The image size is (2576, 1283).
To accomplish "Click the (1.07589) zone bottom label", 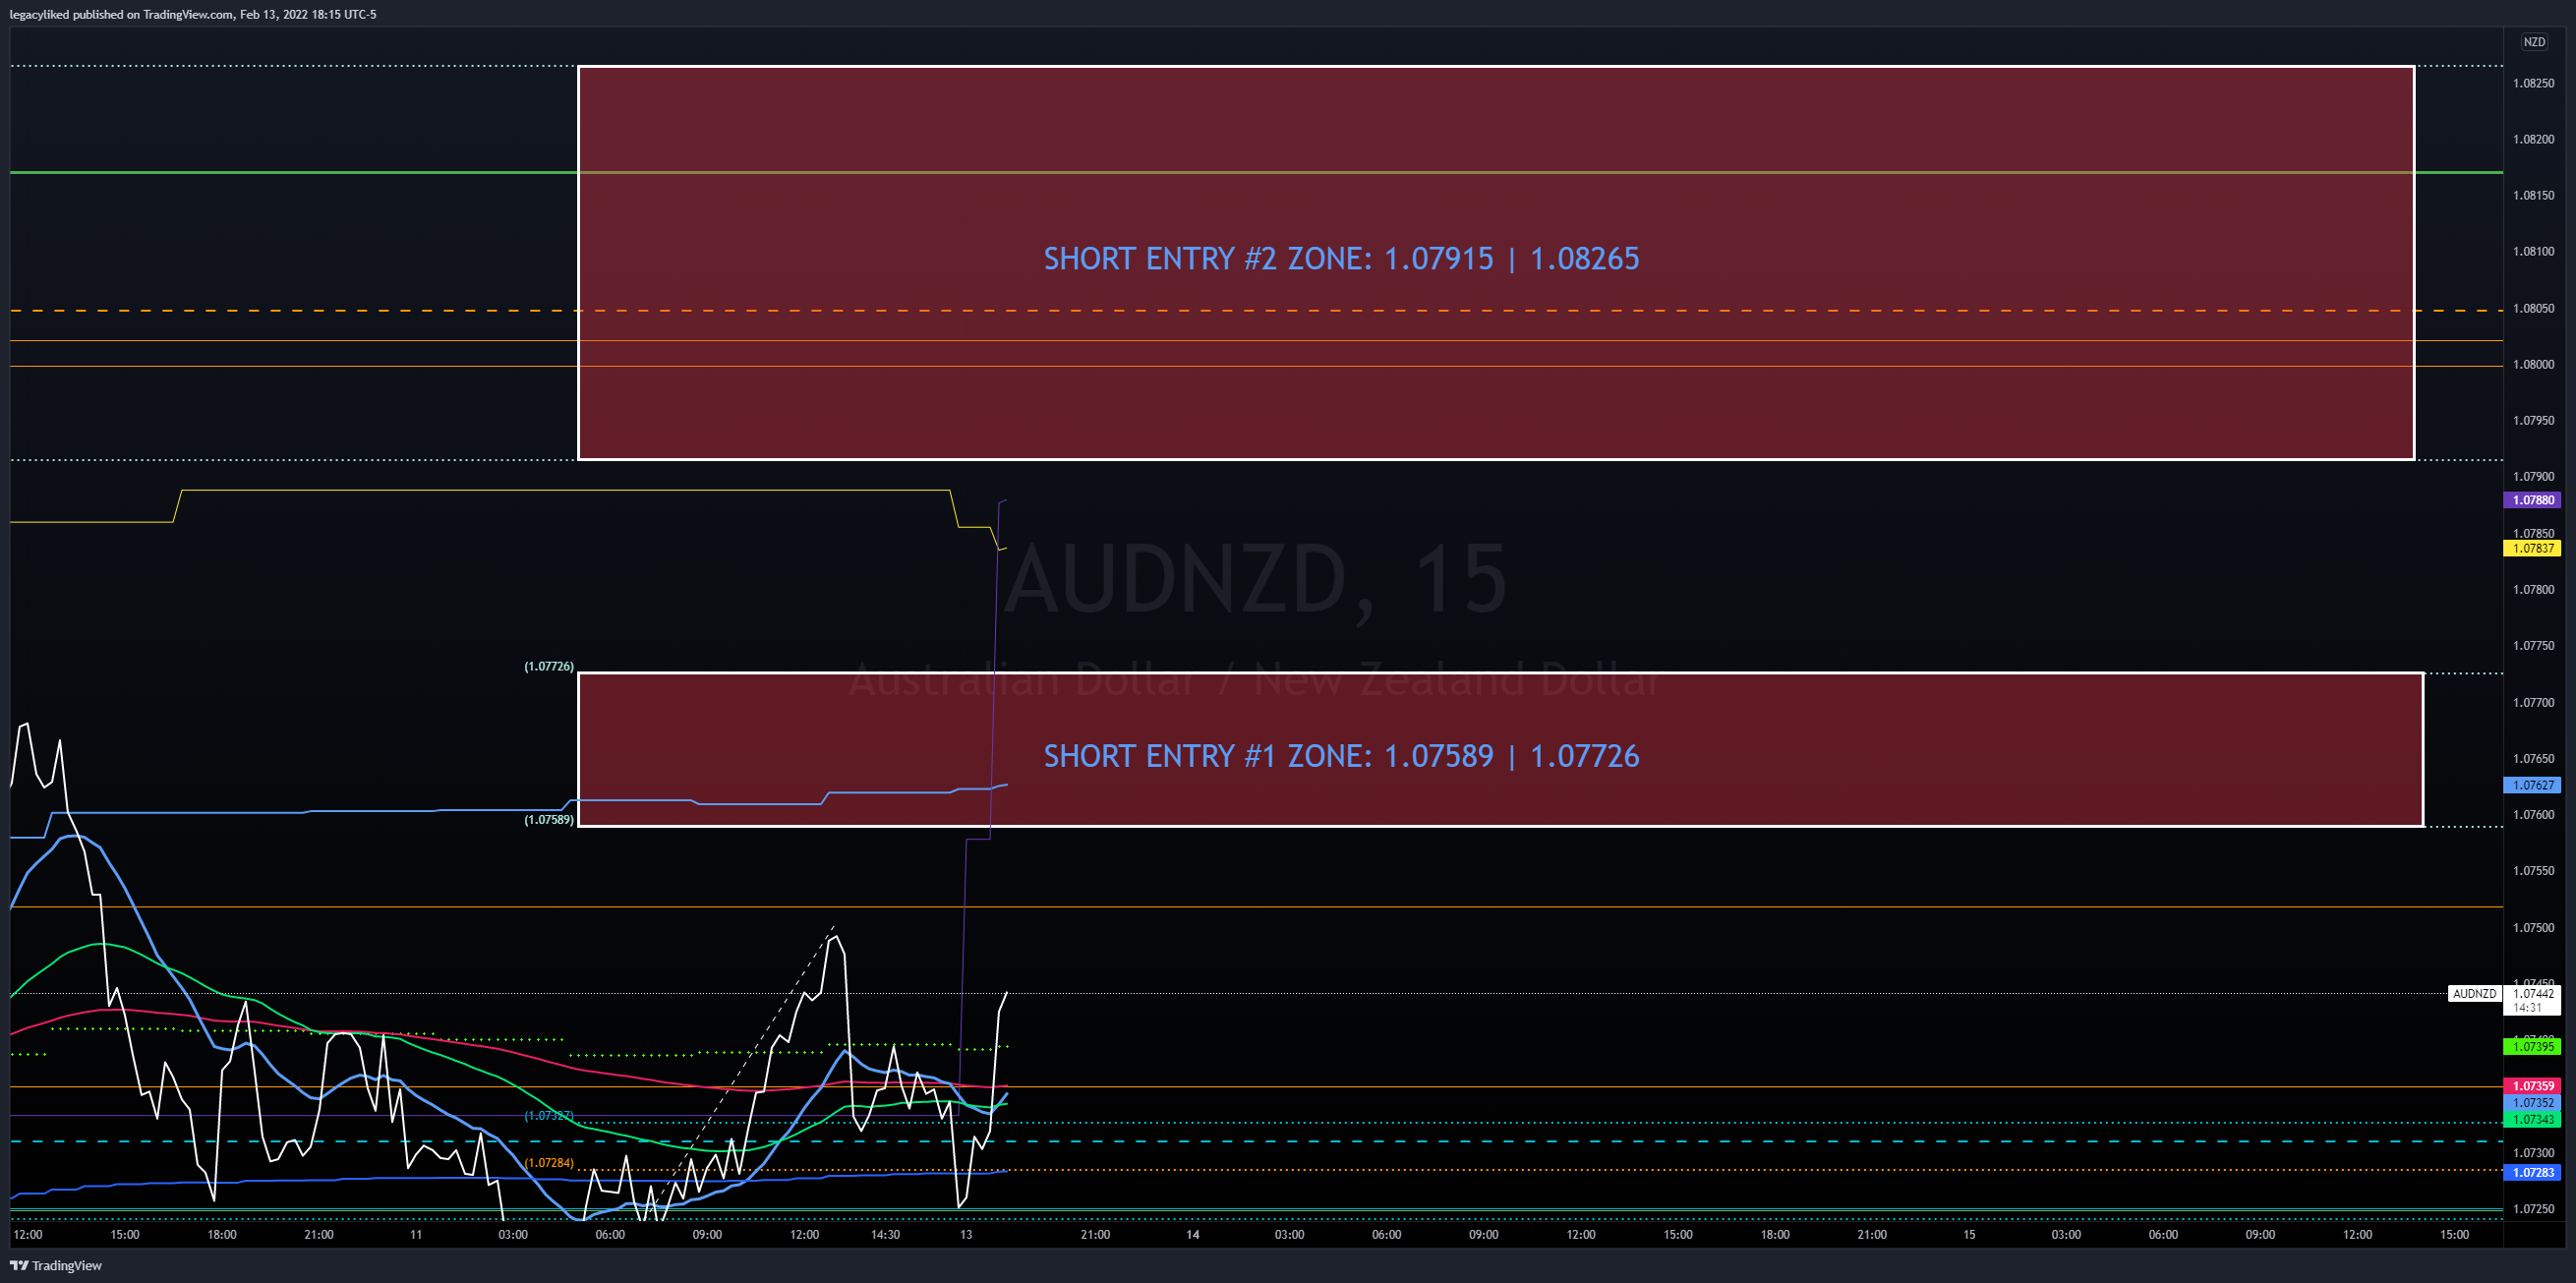I will point(549,820).
